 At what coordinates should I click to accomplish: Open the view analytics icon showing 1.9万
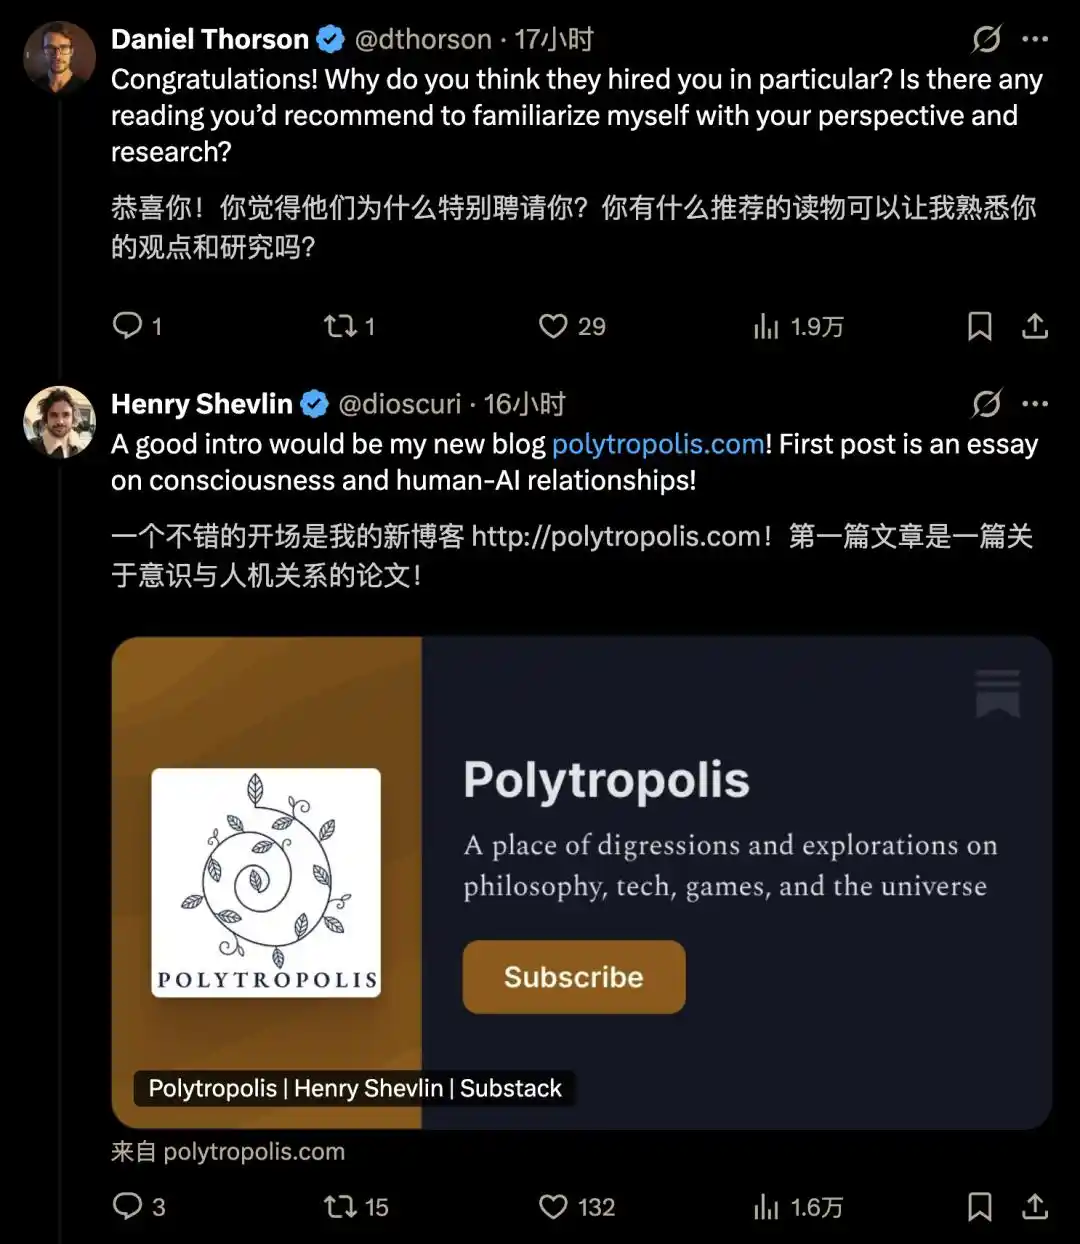tap(766, 326)
